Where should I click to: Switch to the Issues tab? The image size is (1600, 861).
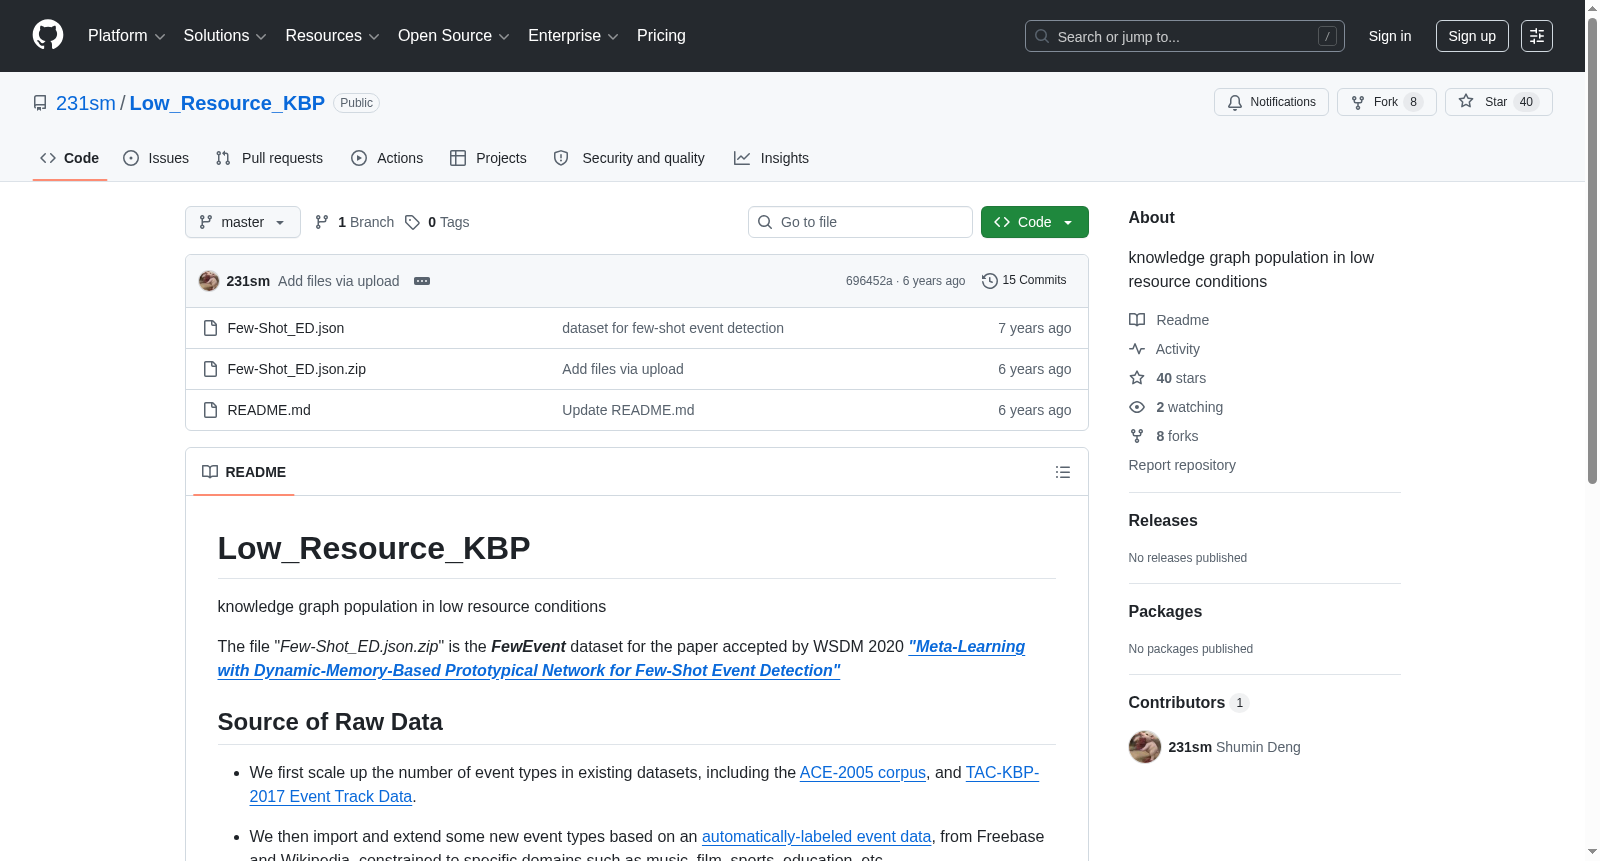coord(156,158)
